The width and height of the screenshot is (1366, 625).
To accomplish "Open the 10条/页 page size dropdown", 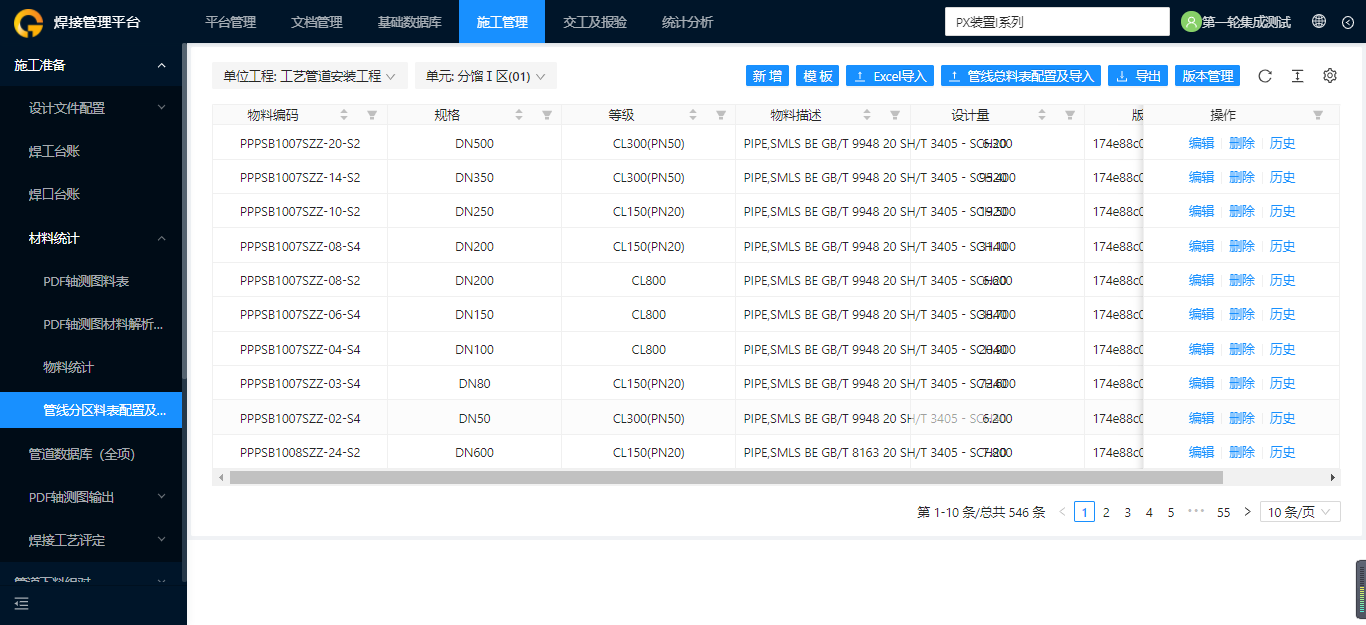I will (1300, 512).
